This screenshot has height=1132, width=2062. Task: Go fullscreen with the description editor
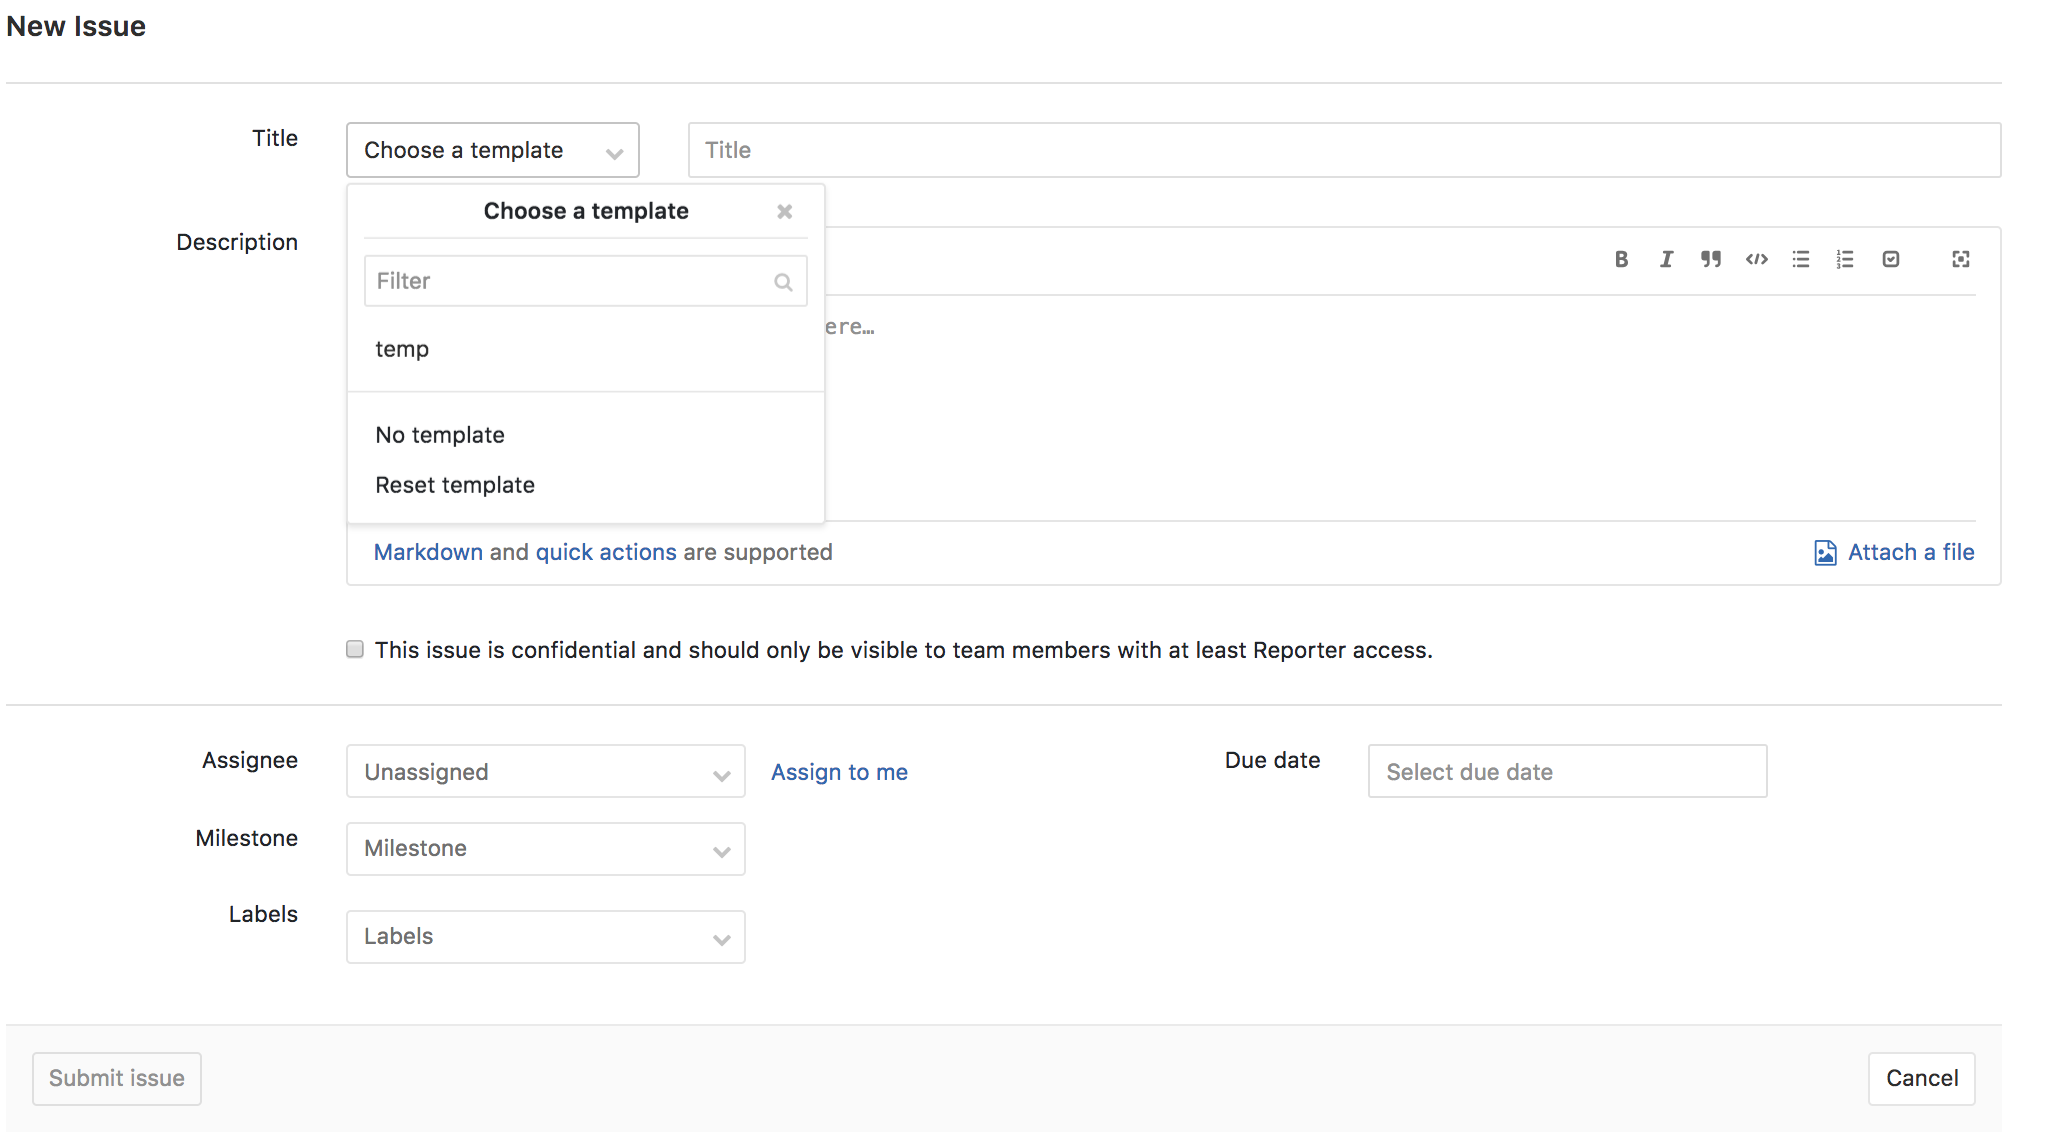pos(1960,259)
